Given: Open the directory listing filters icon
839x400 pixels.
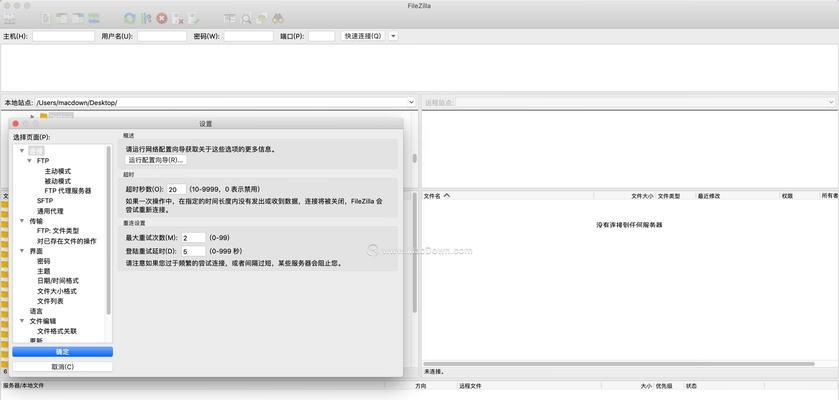Looking at the screenshot, I should click(230, 18).
